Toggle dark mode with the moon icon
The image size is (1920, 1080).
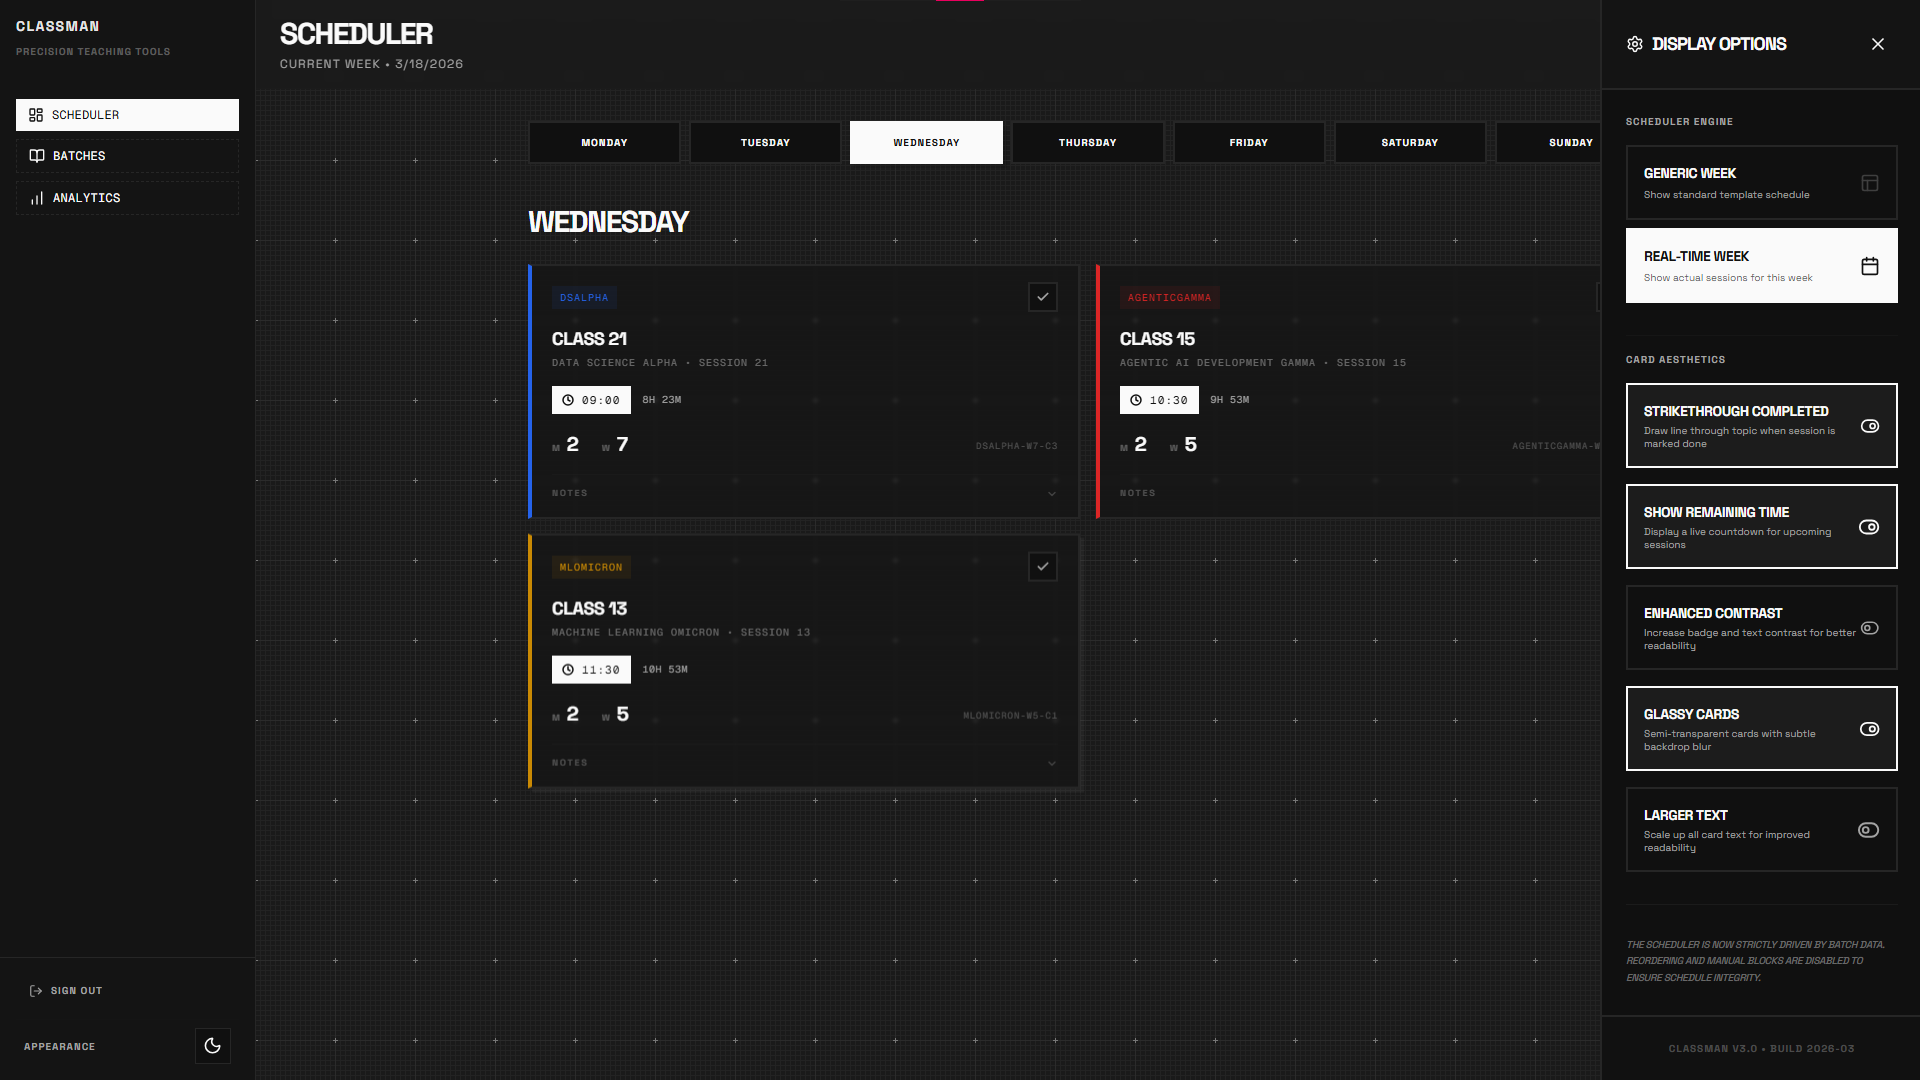(212, 1045)
